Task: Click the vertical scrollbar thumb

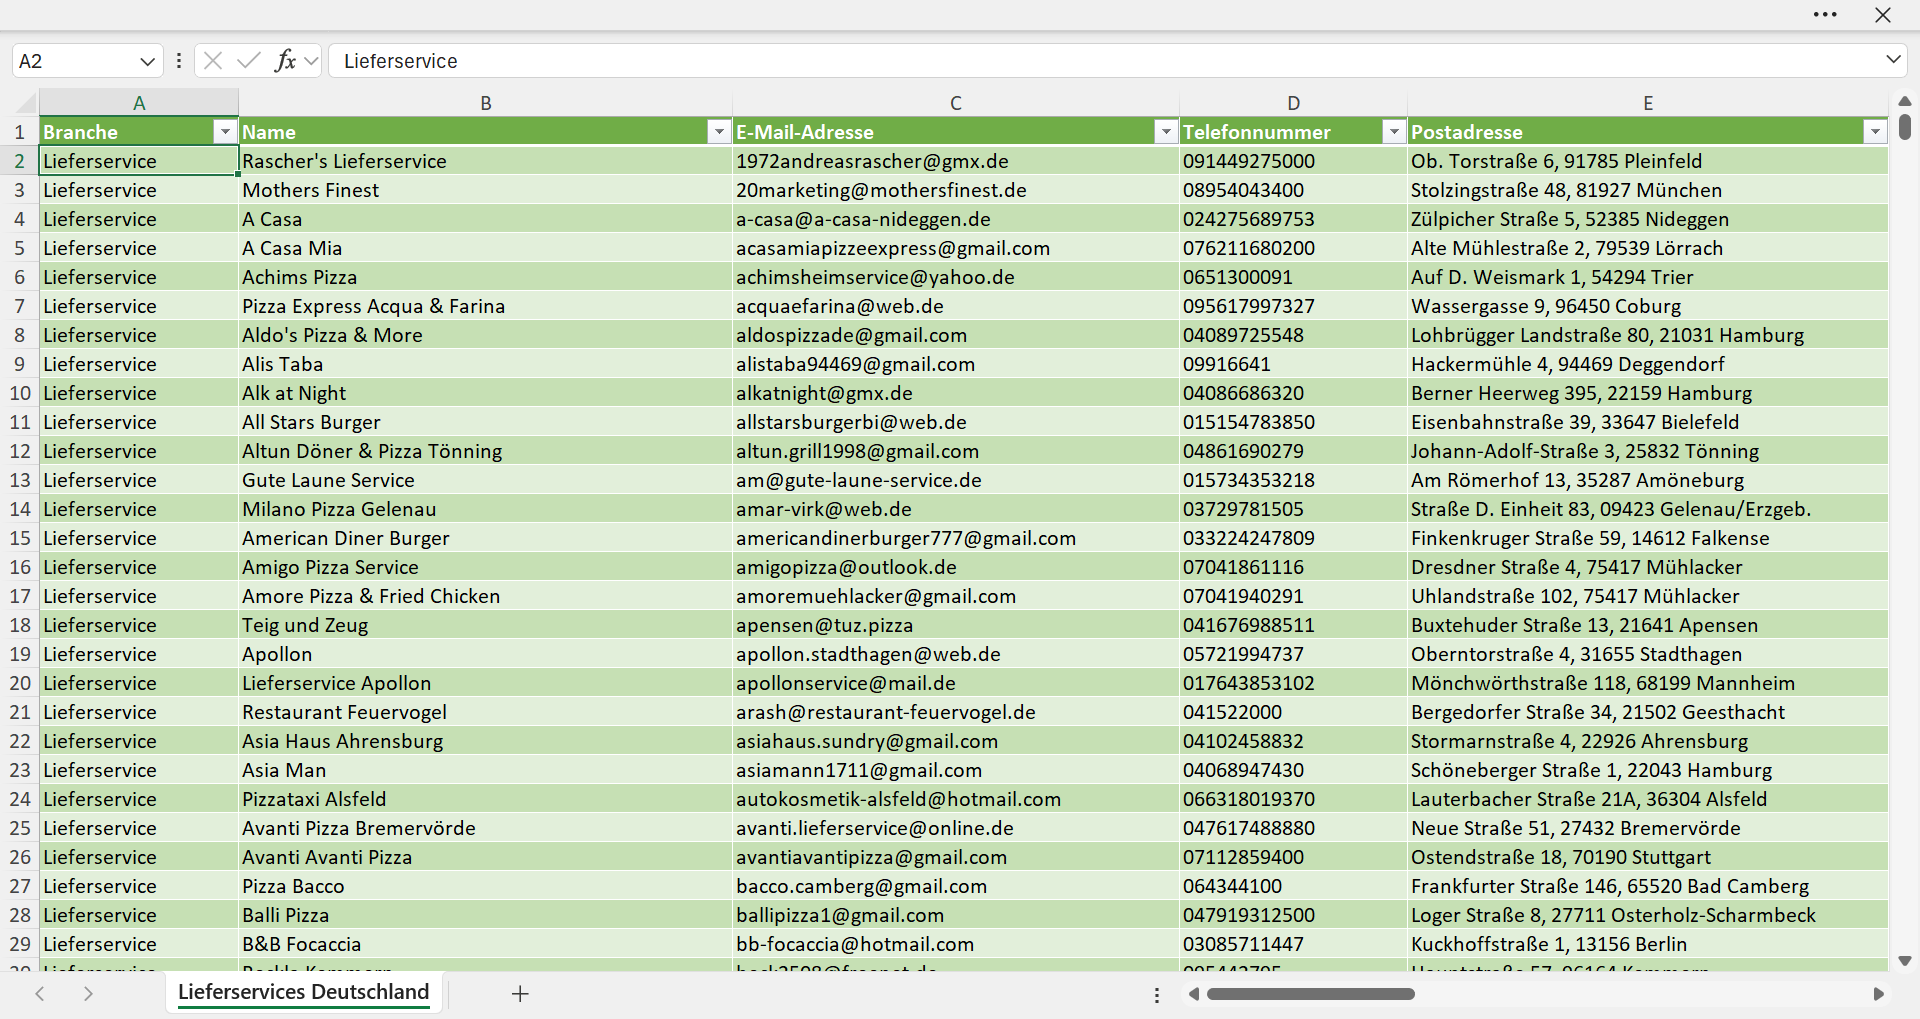Action: (1904, 127)
